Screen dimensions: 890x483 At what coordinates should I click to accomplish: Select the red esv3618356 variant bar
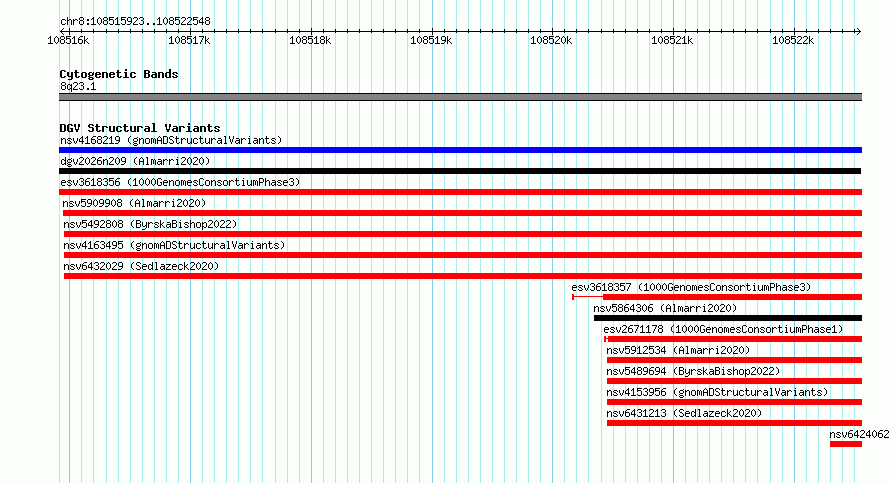tap(460, 192)
